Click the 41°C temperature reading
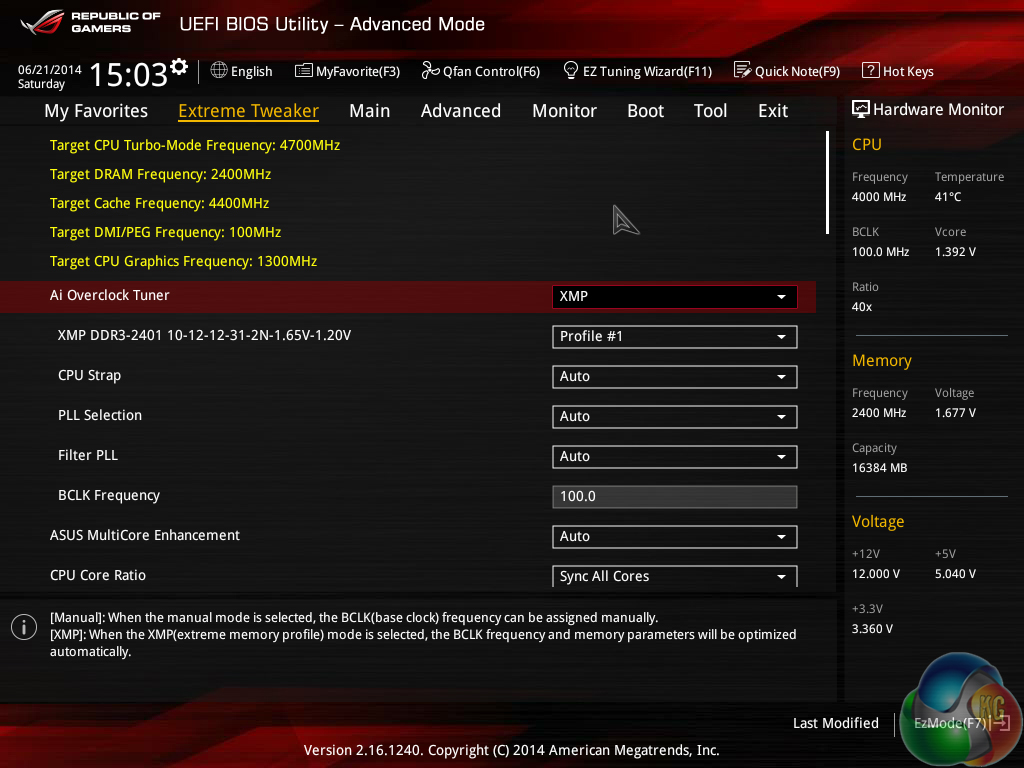This screenshot has height=768, width=1024. (948, 197)
